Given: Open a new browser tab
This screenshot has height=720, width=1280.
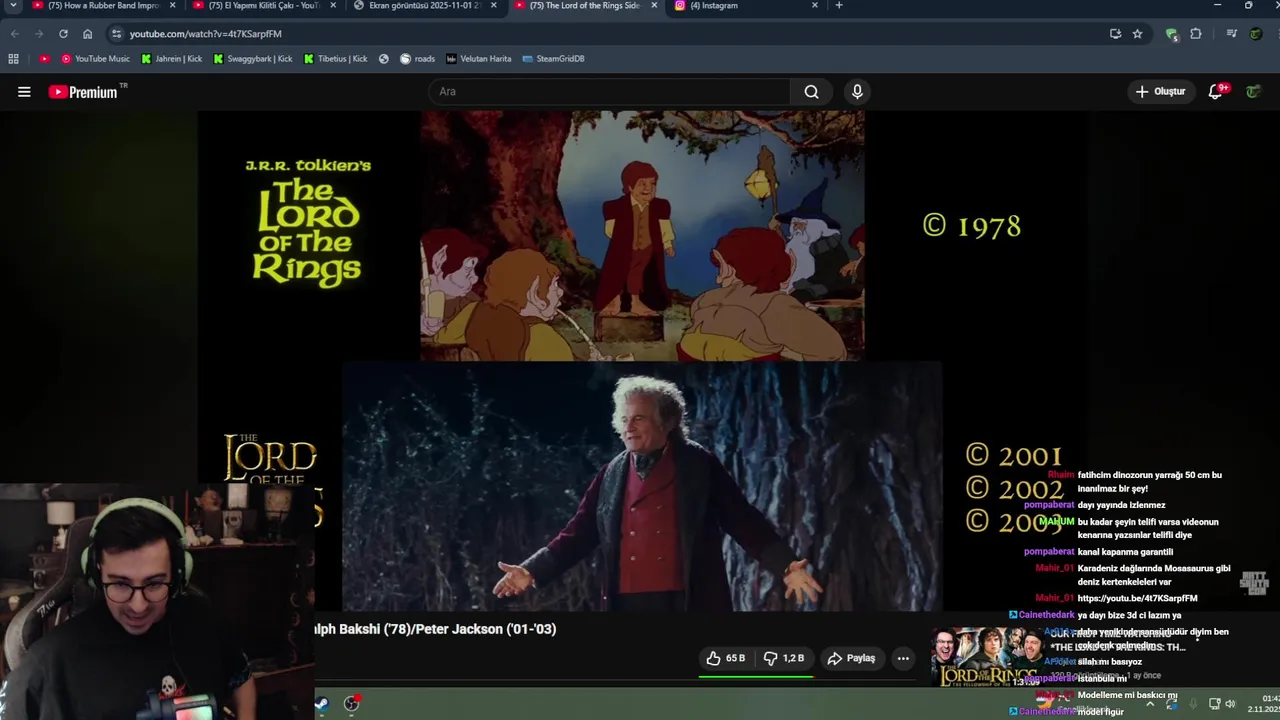Looking at the screenshot, I should (839, 6).
